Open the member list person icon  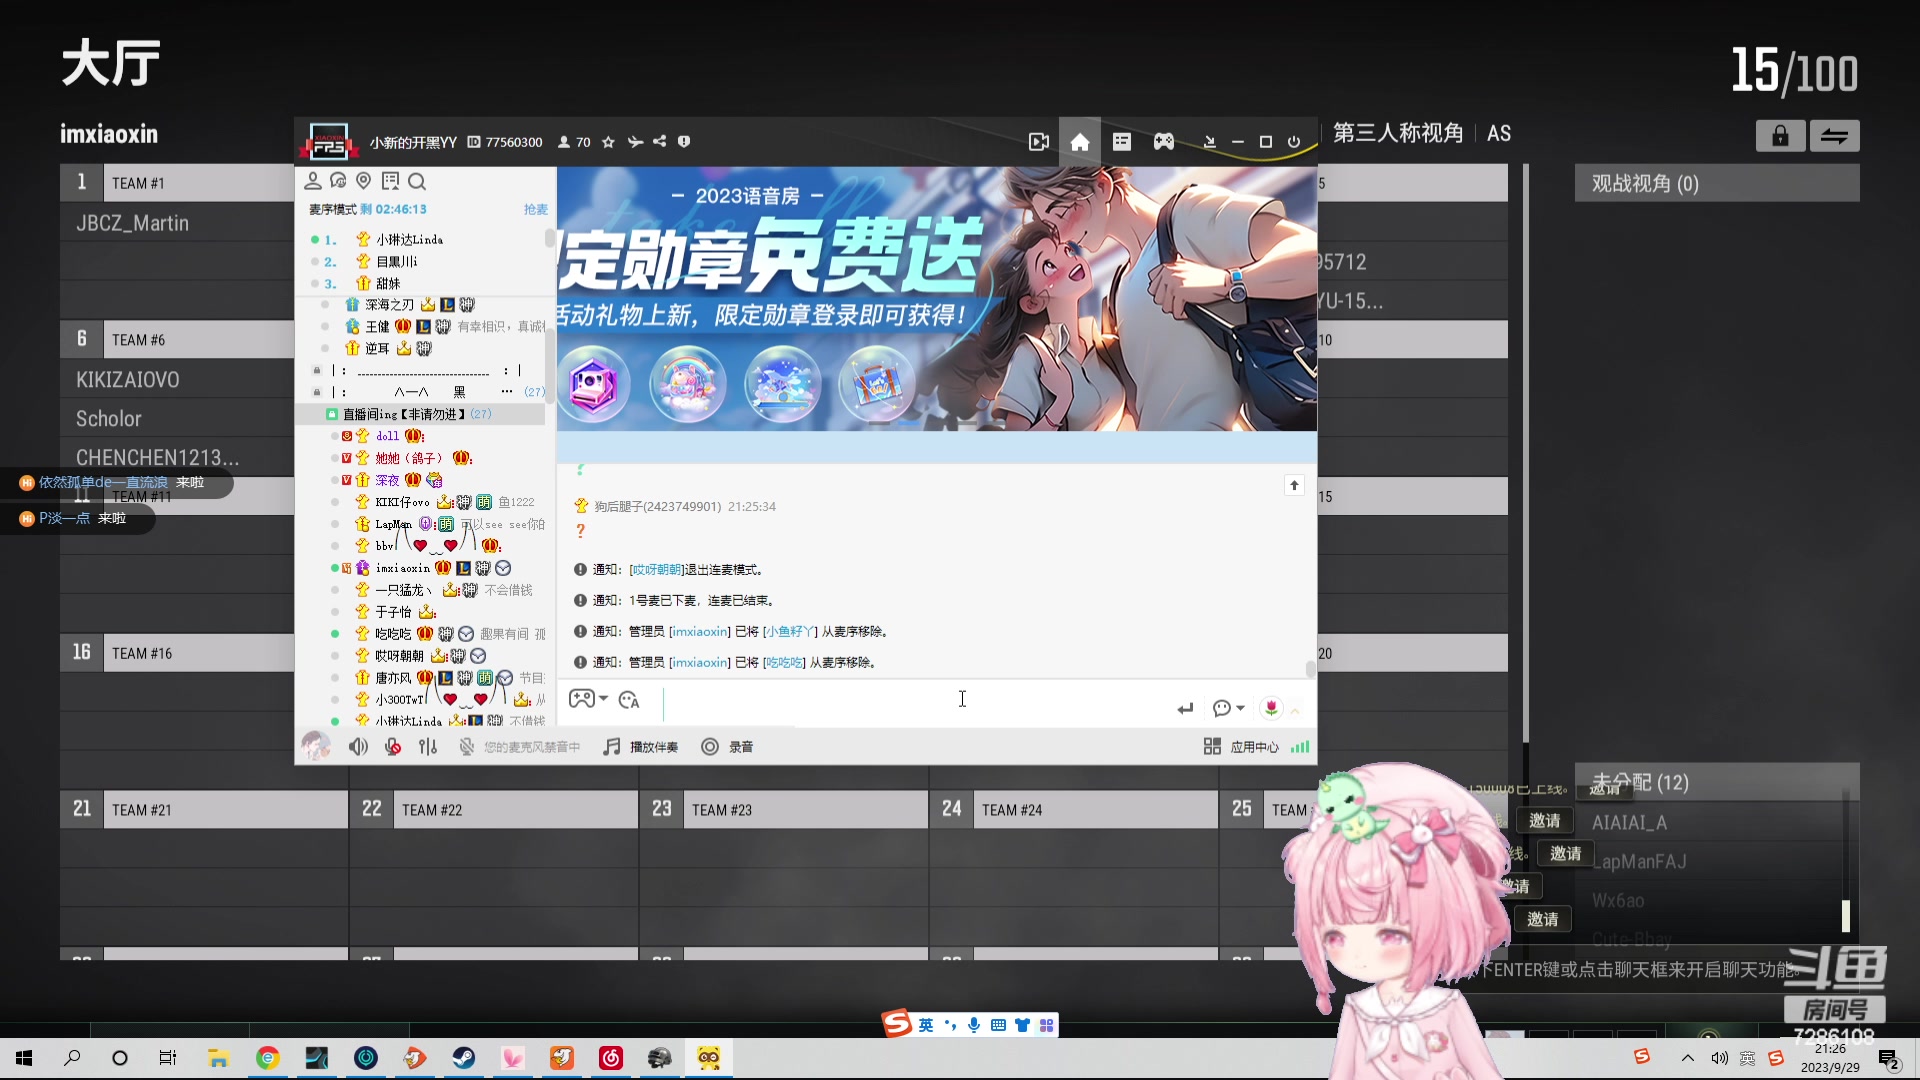(313, 181)
